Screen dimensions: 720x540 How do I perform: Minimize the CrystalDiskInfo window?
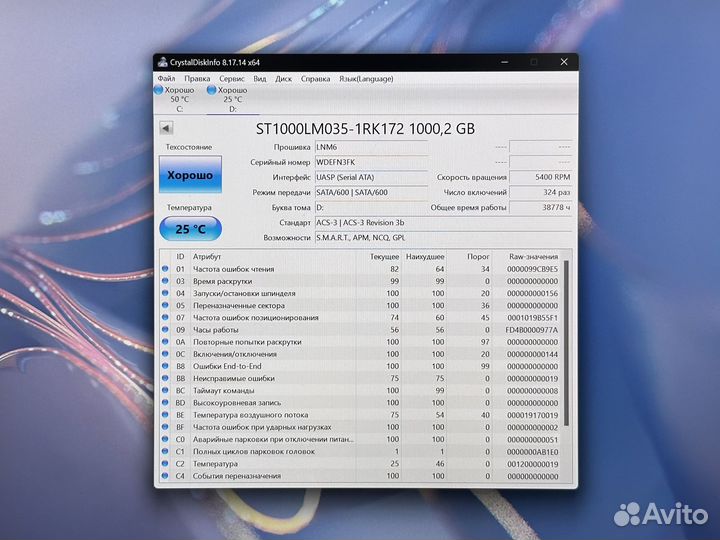(505, 62)
